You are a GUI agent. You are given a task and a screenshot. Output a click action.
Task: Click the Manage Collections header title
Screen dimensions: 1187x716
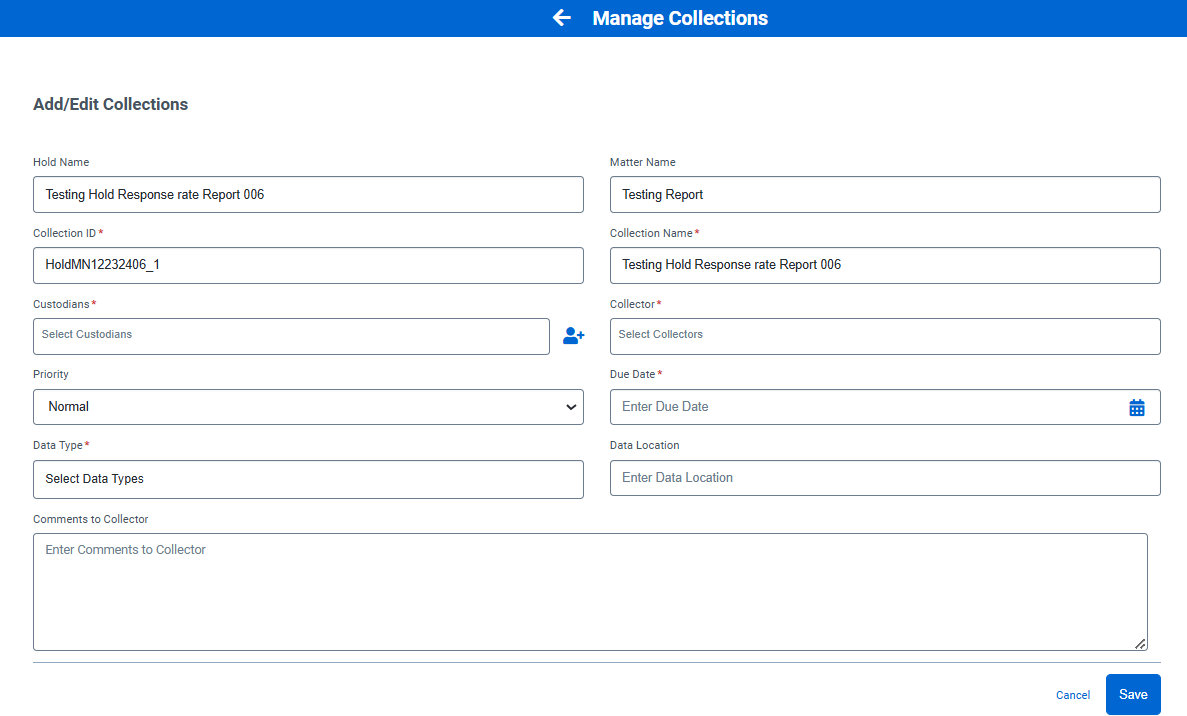pyautogui.click(x=680, y=18)
